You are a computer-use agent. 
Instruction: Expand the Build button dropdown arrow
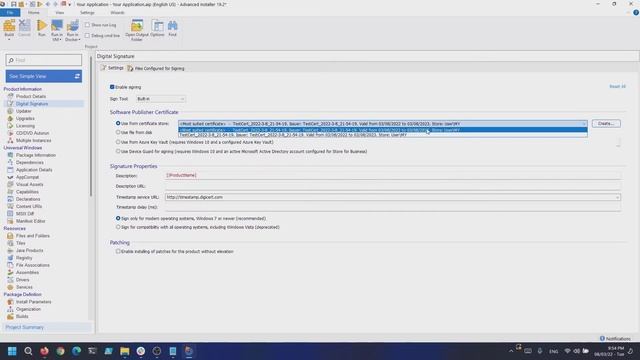(x=9, y=39)
